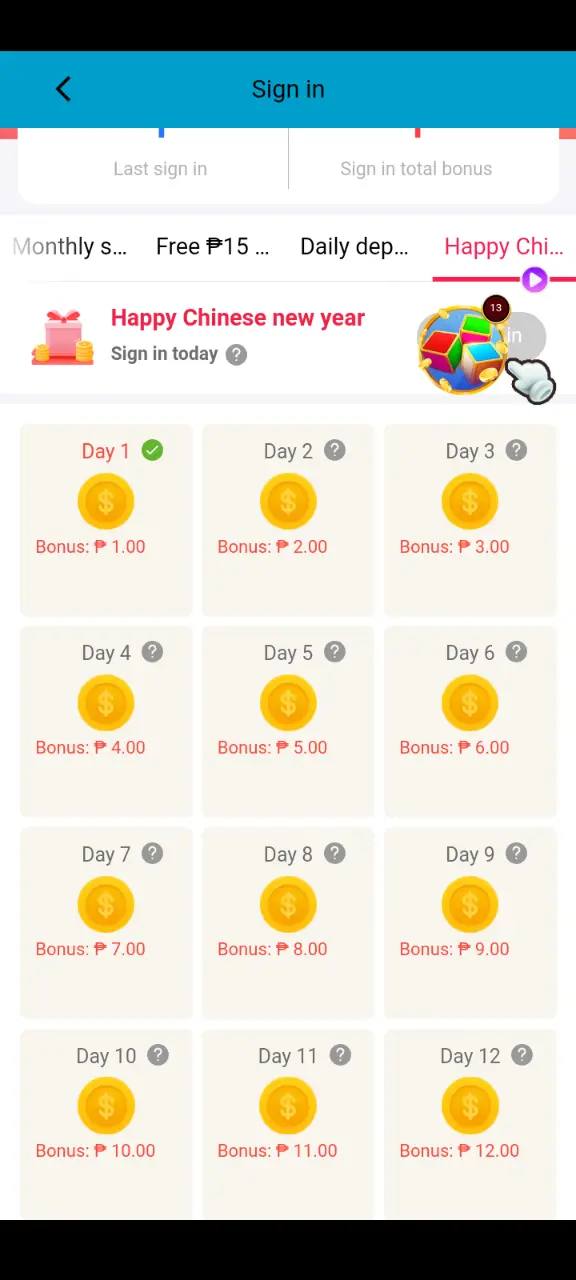Tap the question mark on Day 2
The width and height of the screenshot is (576, 1280).
335,450
